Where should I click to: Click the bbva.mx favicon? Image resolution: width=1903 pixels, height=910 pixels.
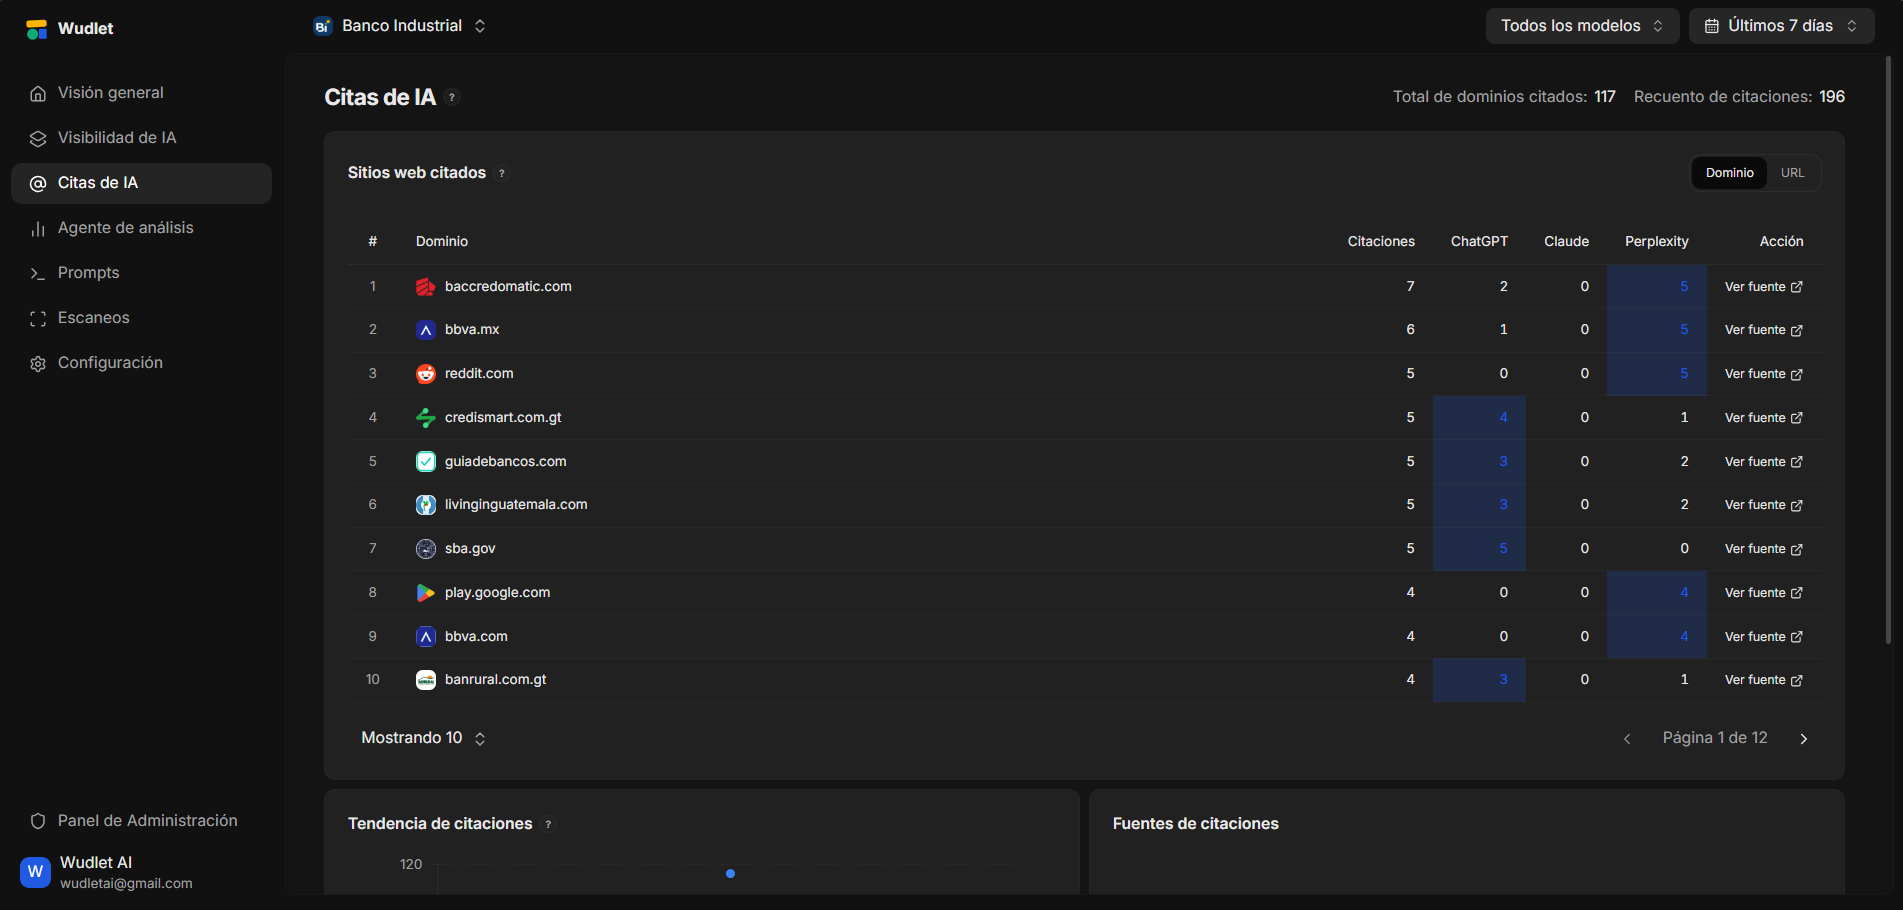tap(426, 330)
